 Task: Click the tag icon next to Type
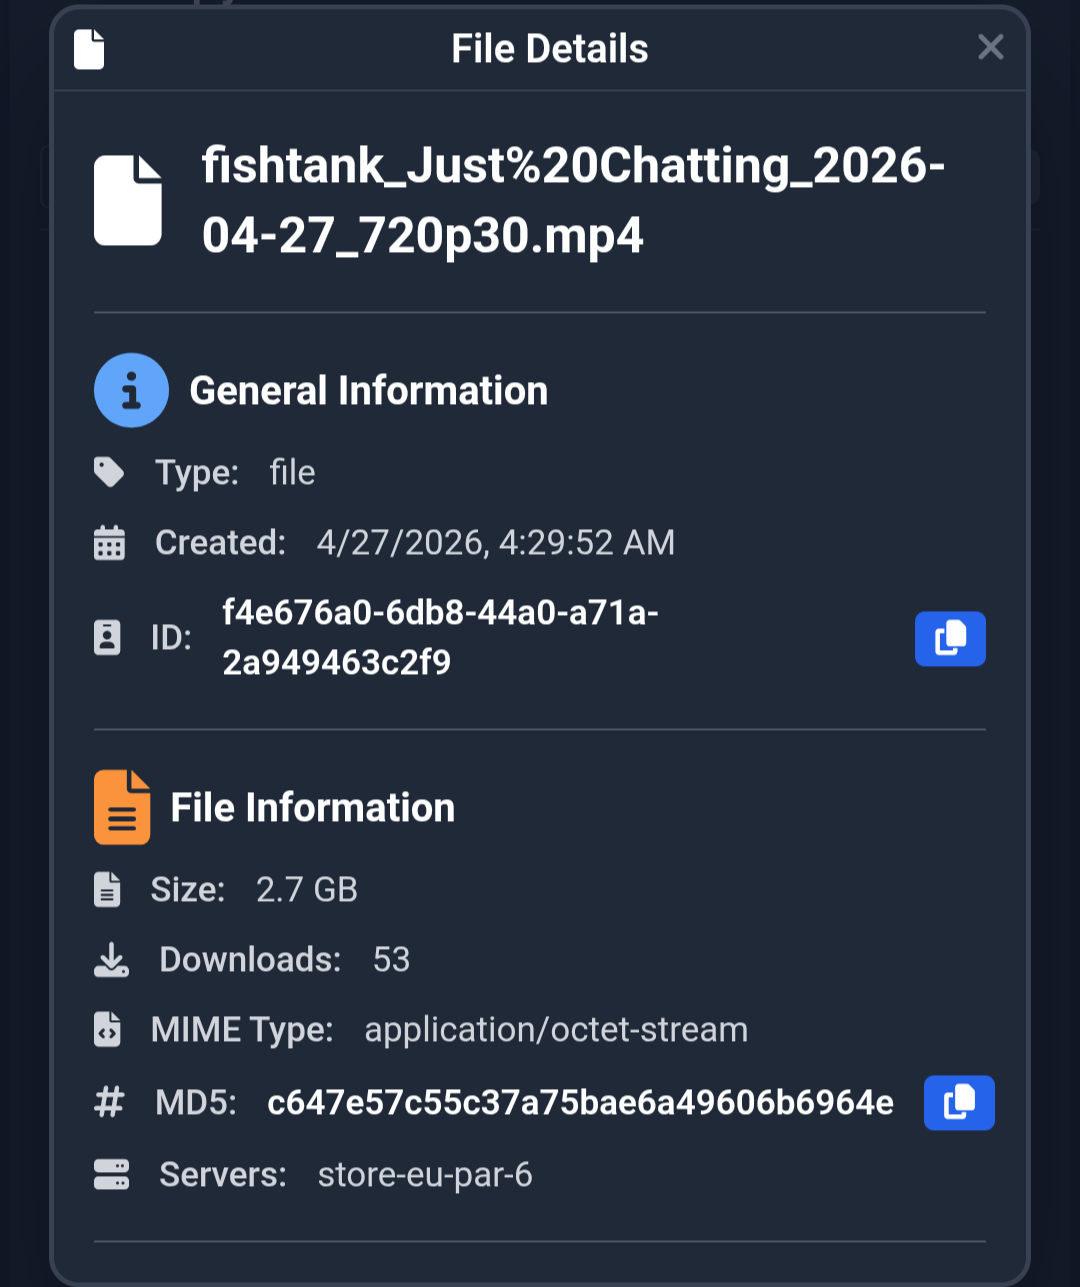tap(109, 472)
